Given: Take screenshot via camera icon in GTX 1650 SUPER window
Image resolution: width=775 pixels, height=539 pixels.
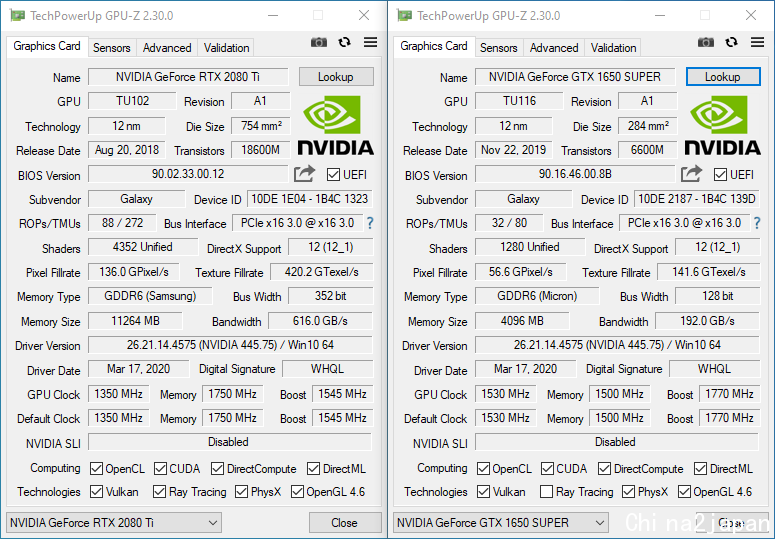Looking at the screenshot, I should (706, 42).
